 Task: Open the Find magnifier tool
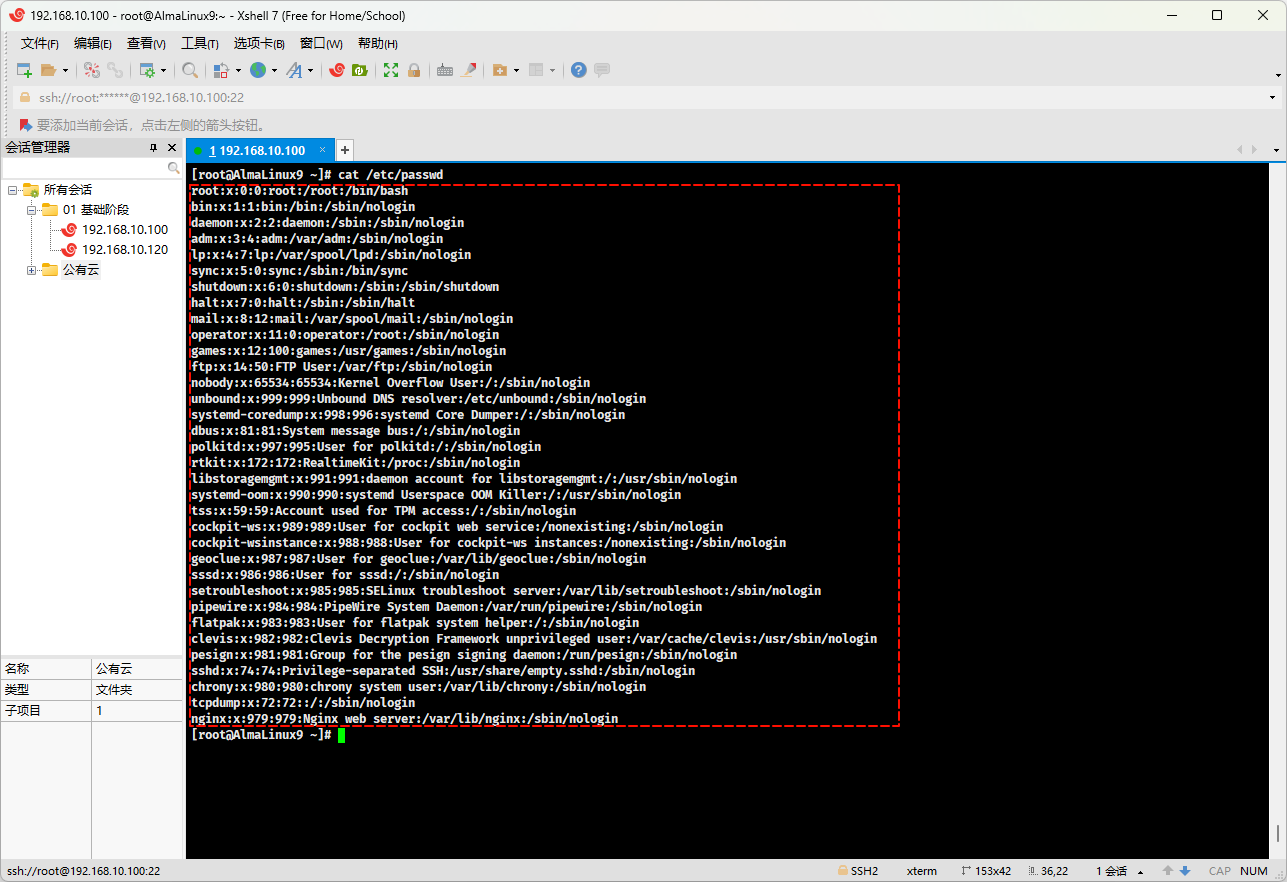coord(189,70)
